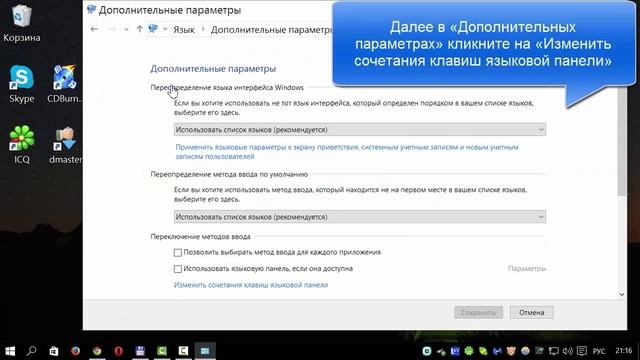Click 'Дополнительные параметры' breadcrumb segment
The width and height of the screenshot is (640, 360).
(272, 29)
